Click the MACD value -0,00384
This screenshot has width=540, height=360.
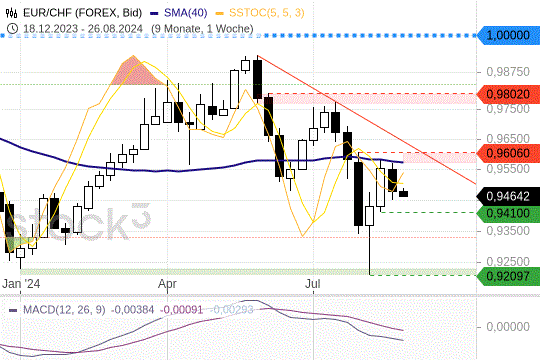point(132,310)
